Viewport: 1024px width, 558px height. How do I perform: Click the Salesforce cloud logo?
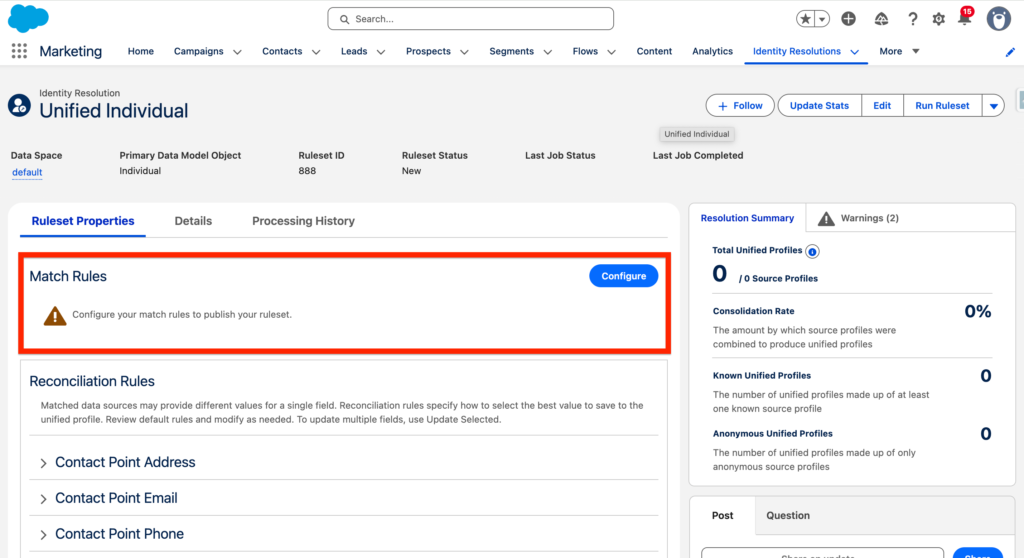28,18
